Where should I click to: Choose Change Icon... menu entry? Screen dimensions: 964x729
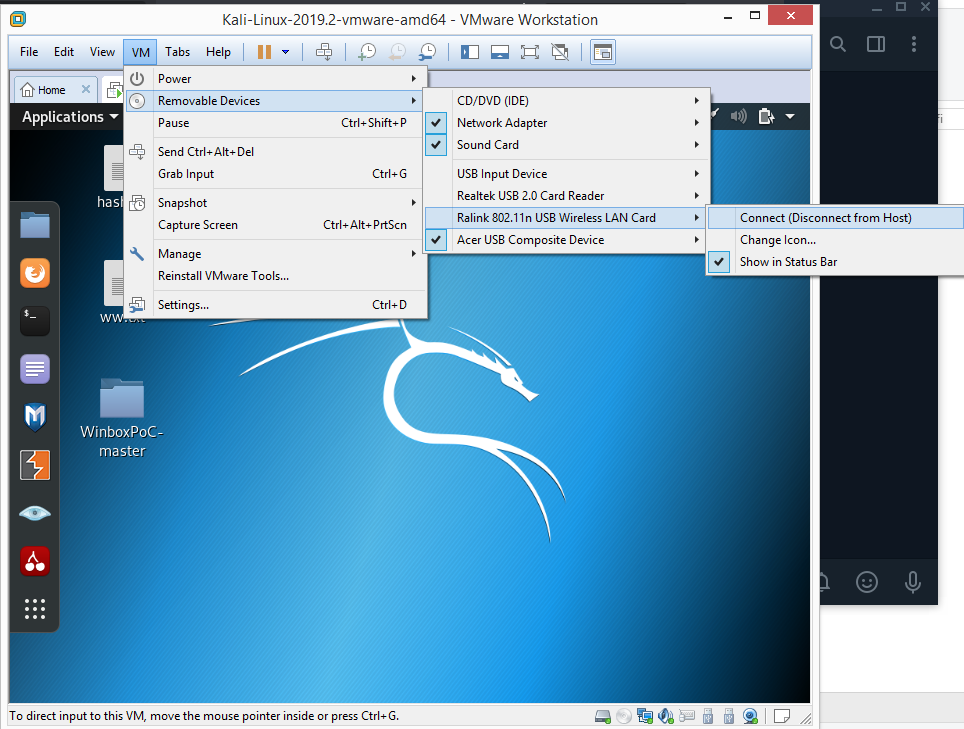[x=835, y=240]
